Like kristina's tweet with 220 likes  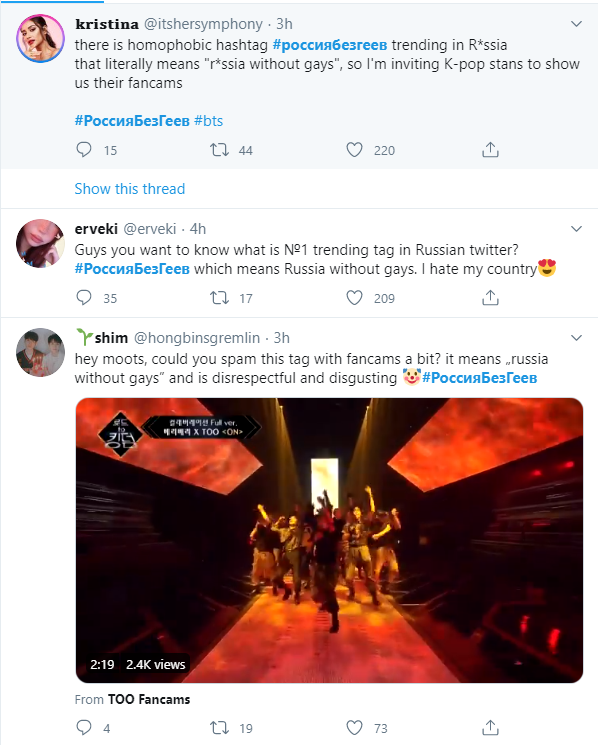click(354, 150)
